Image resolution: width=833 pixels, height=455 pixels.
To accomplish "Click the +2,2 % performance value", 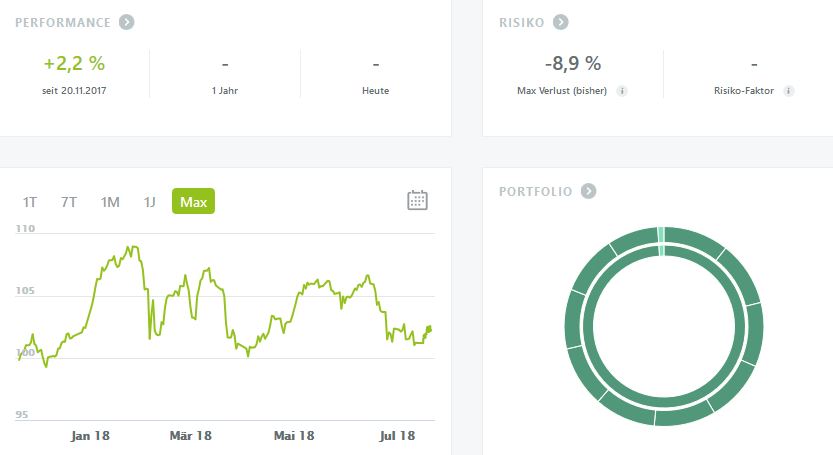I will (75, 64).
